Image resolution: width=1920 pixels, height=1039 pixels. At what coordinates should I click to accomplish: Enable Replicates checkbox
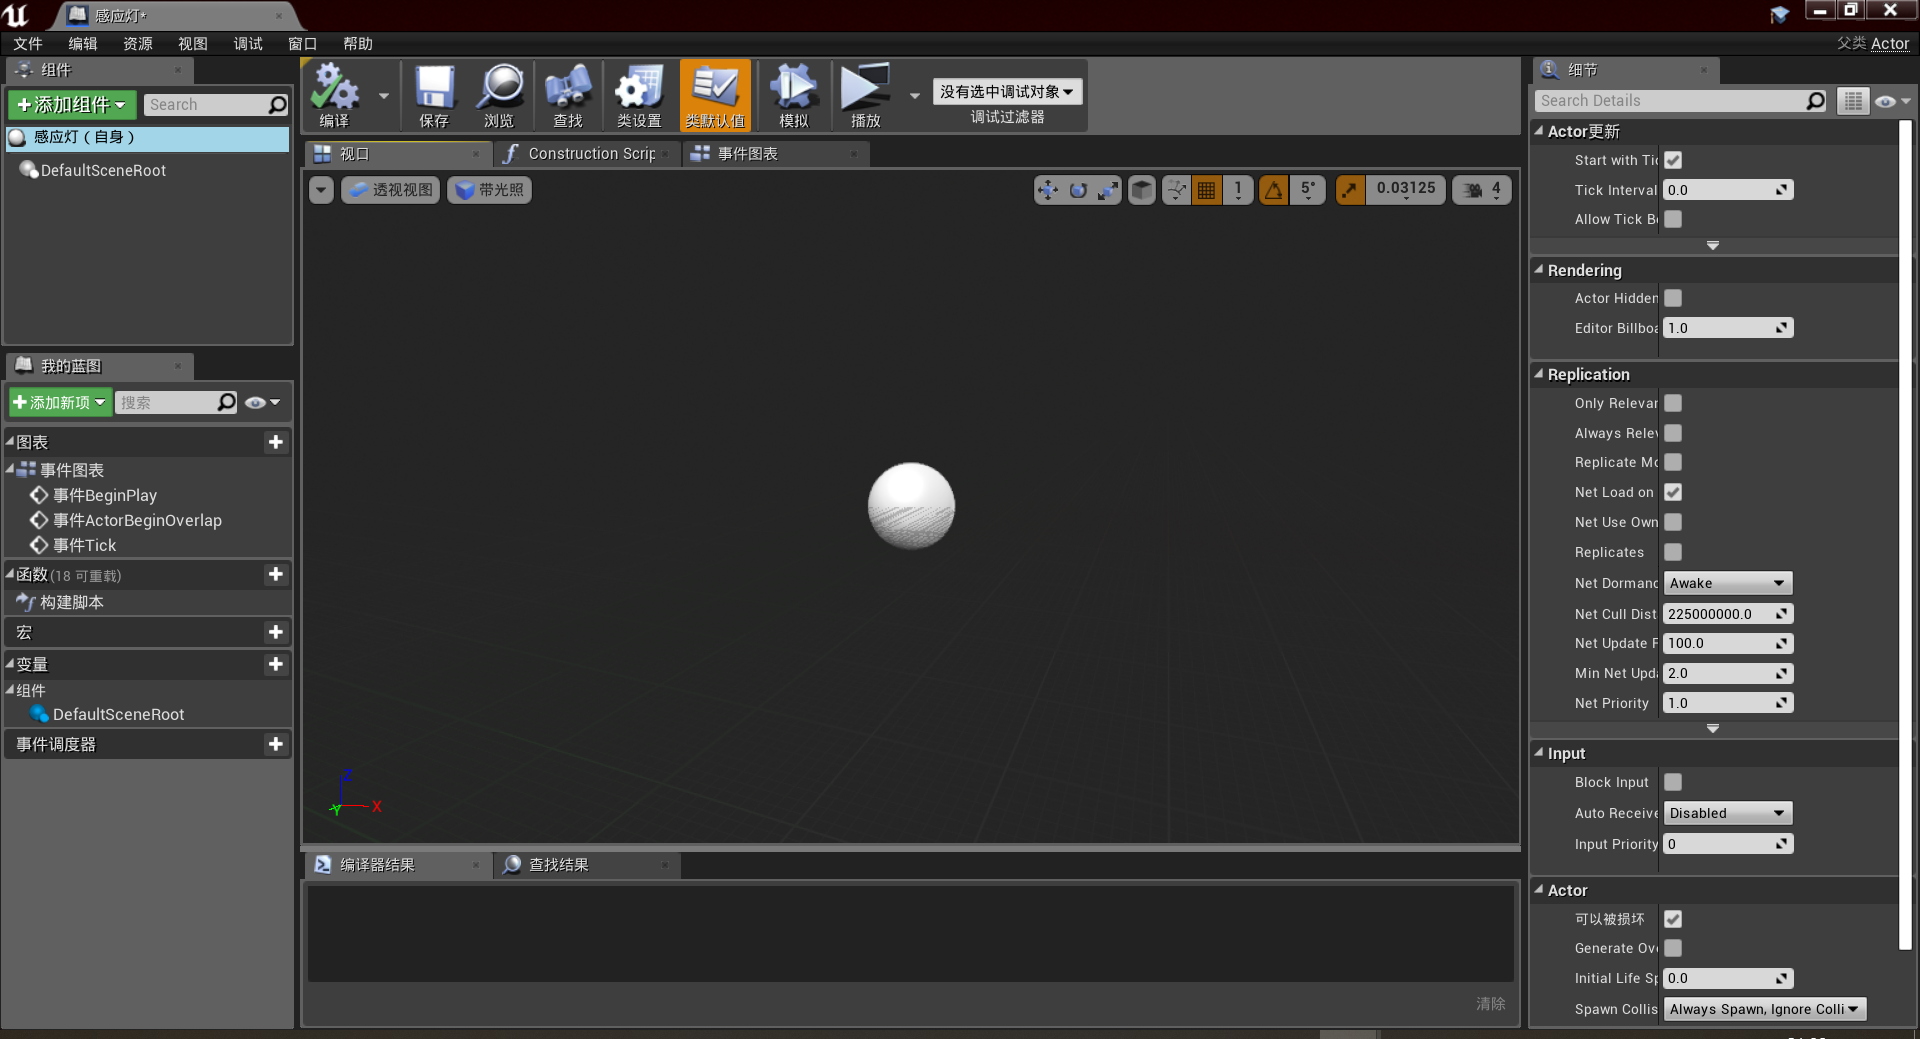pyautogui.click(x=1673, y=552)
